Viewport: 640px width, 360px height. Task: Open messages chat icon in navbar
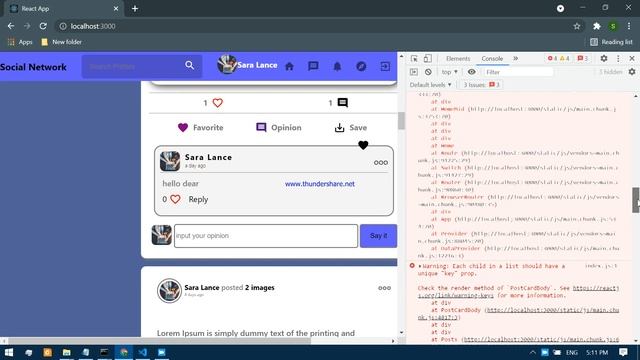pos(313,66)
